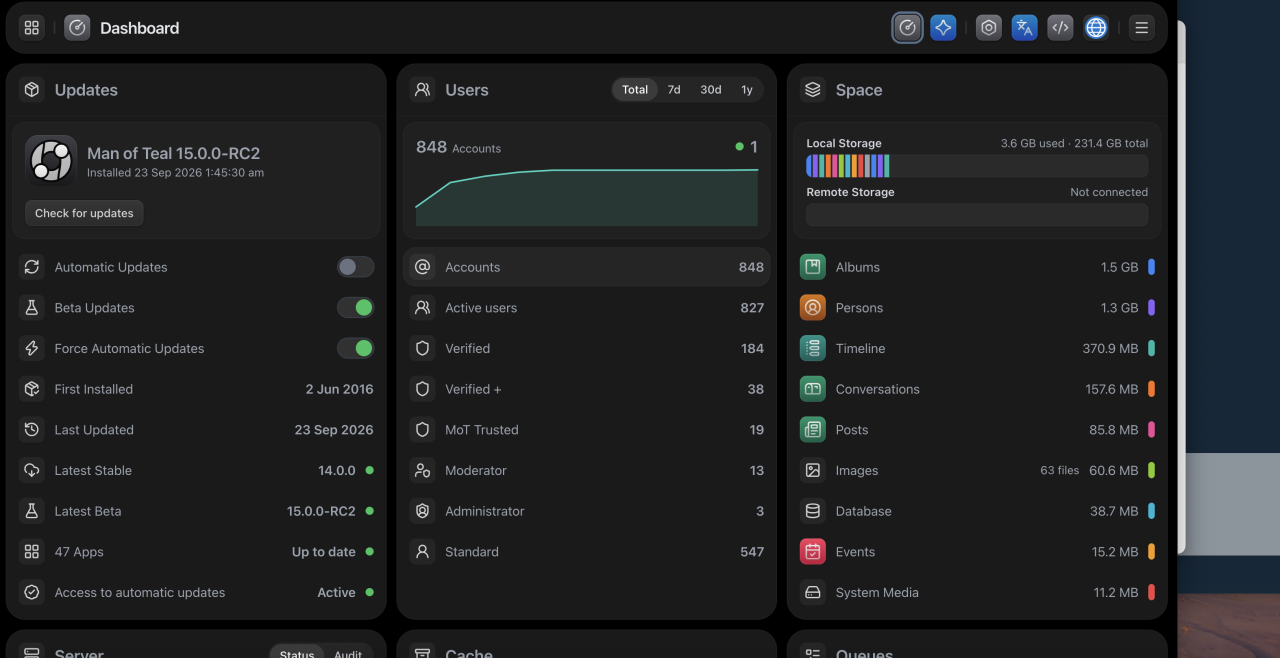
Task: Select the MoT Trusted row
Action: (x=587, y=430)
